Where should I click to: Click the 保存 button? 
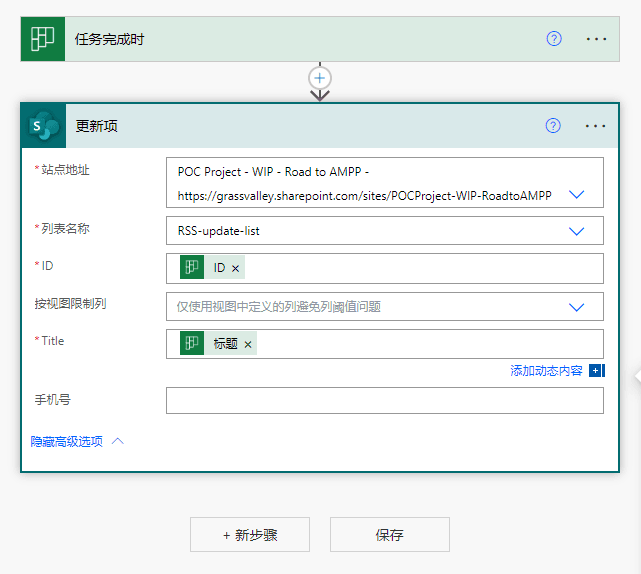click(x=389, y=535)
